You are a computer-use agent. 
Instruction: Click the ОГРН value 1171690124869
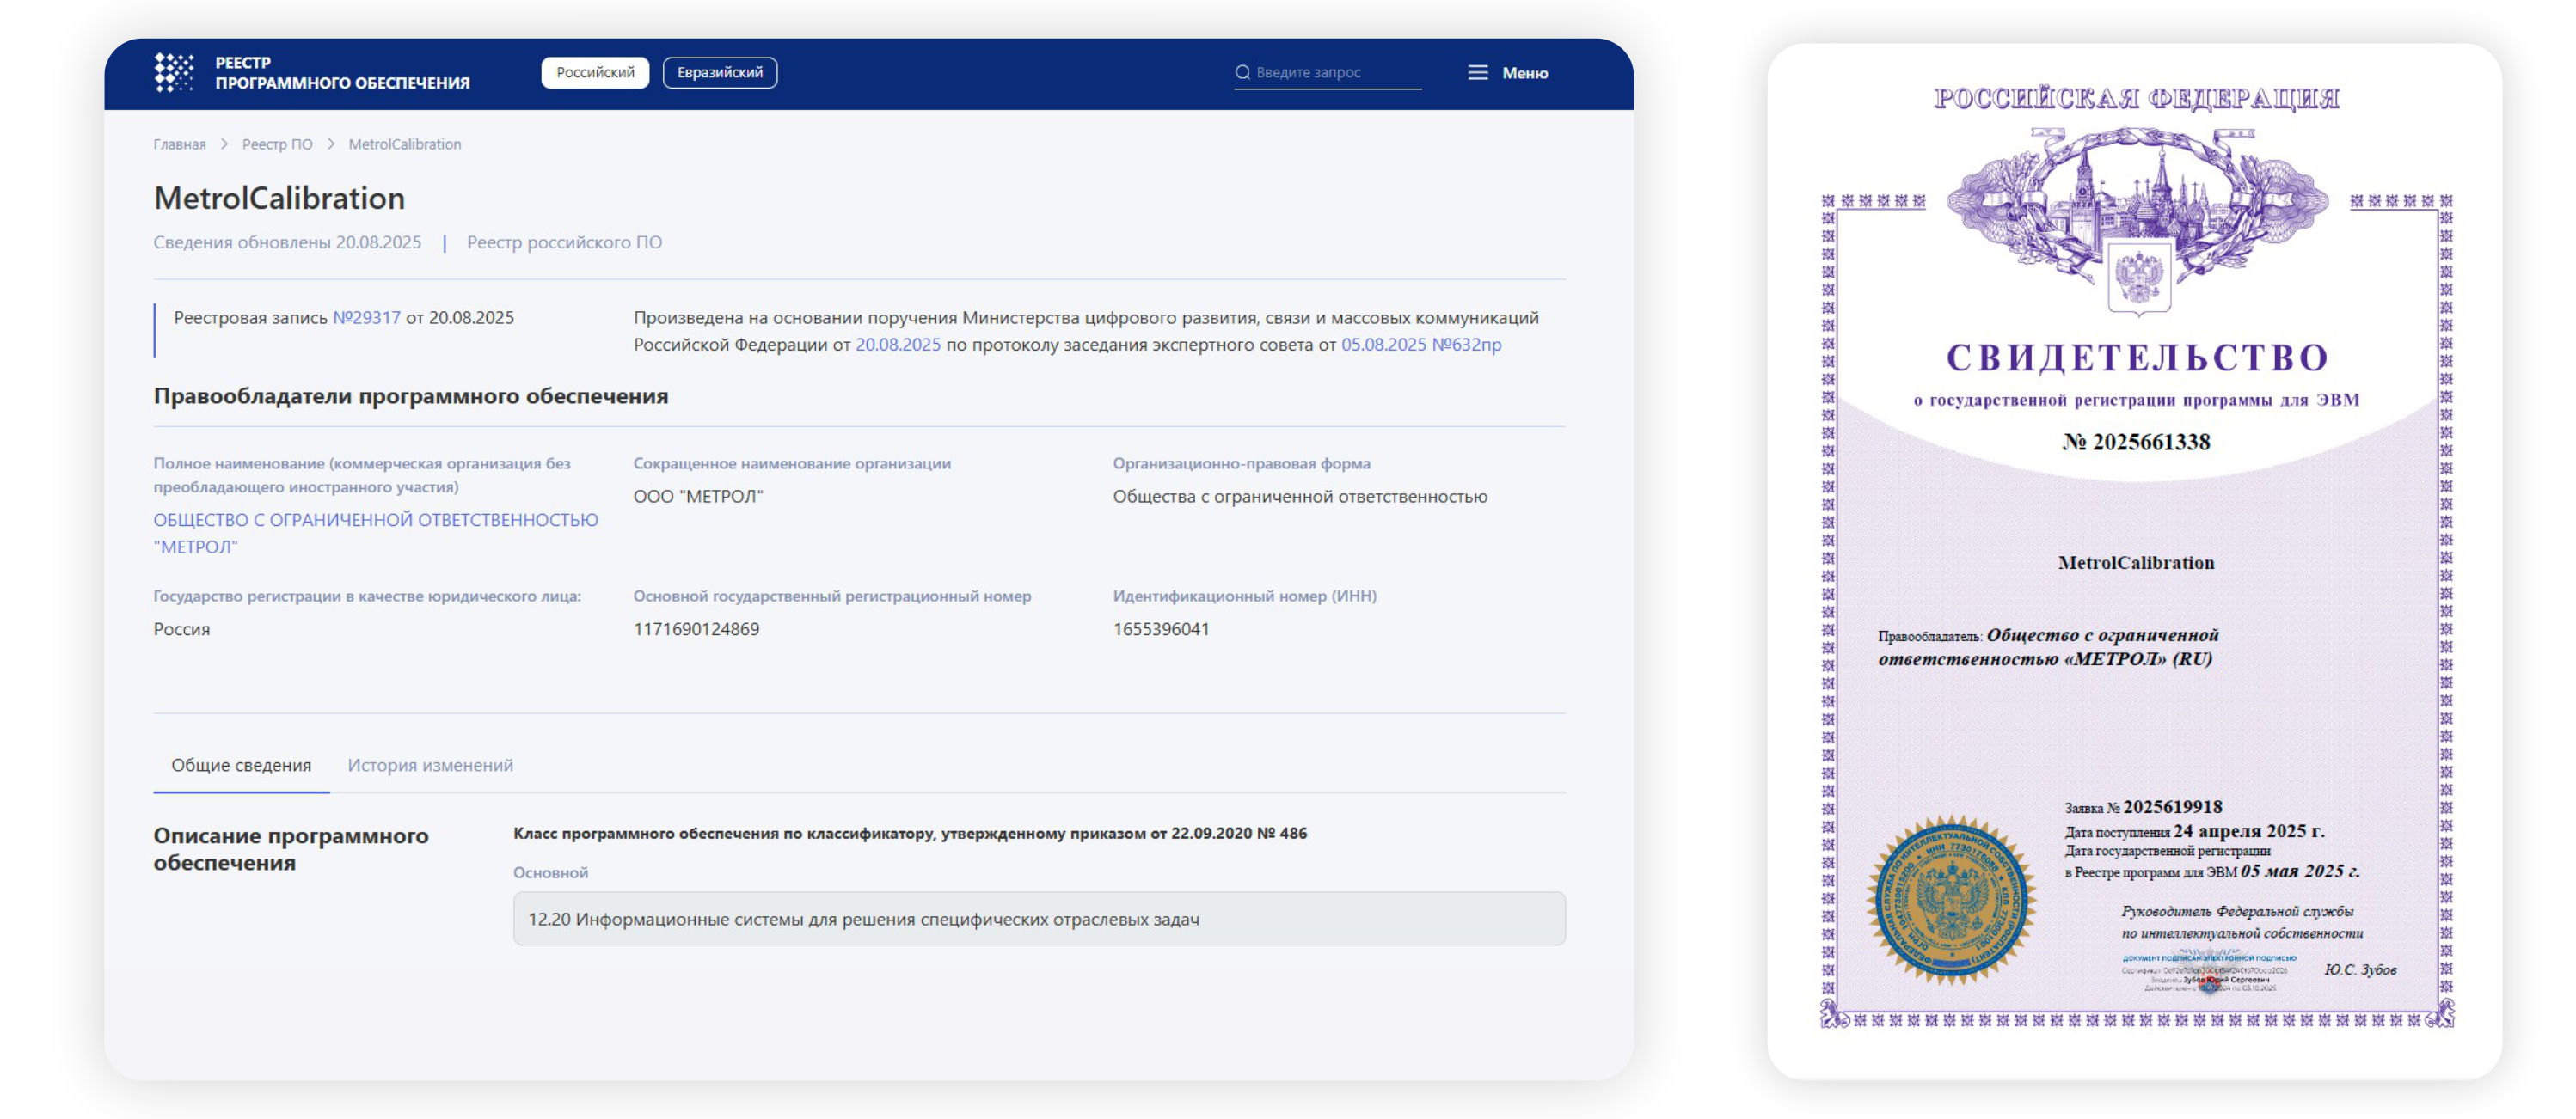coord(696,629)
